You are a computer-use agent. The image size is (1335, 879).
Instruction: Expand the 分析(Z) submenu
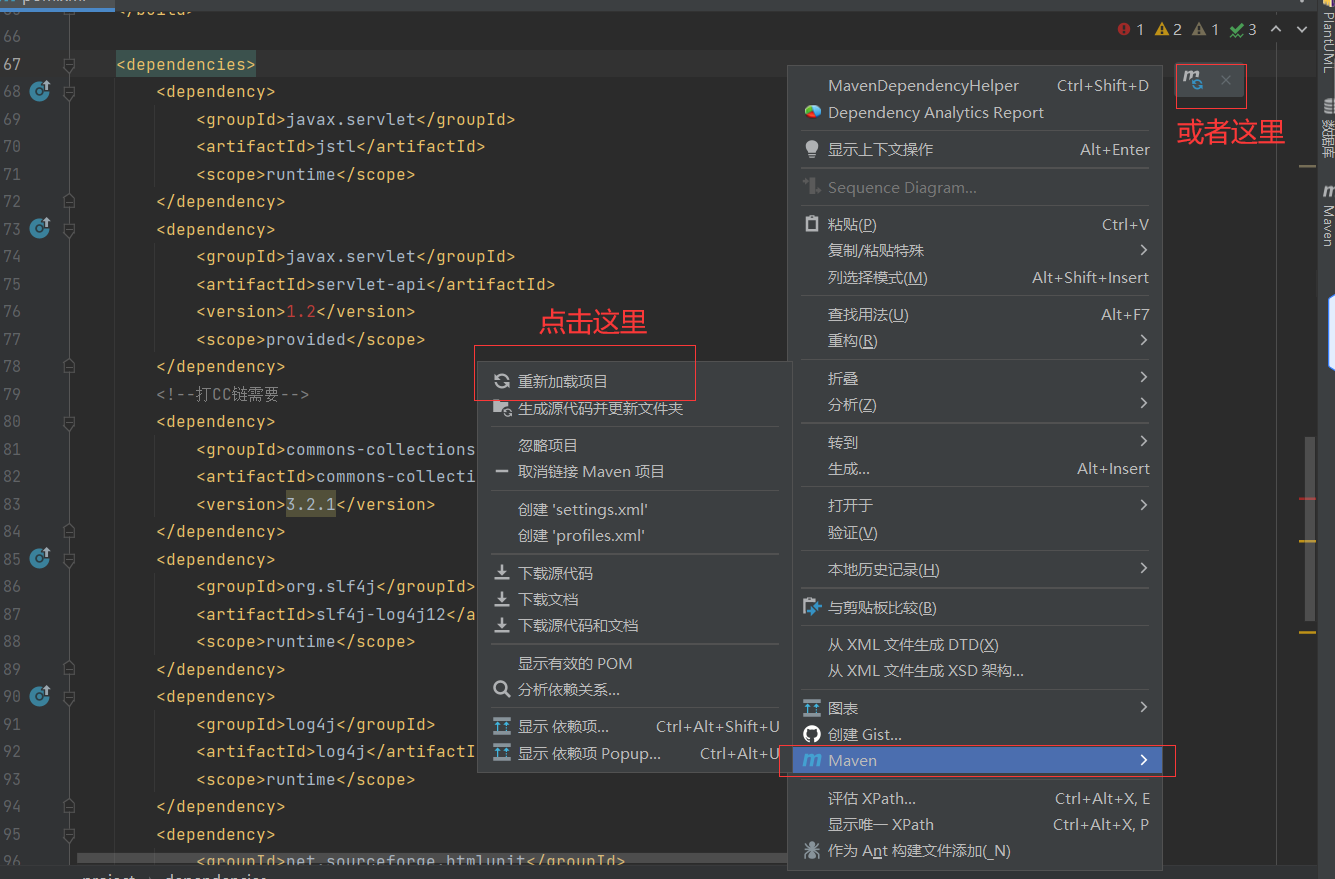tap(975, 404)
